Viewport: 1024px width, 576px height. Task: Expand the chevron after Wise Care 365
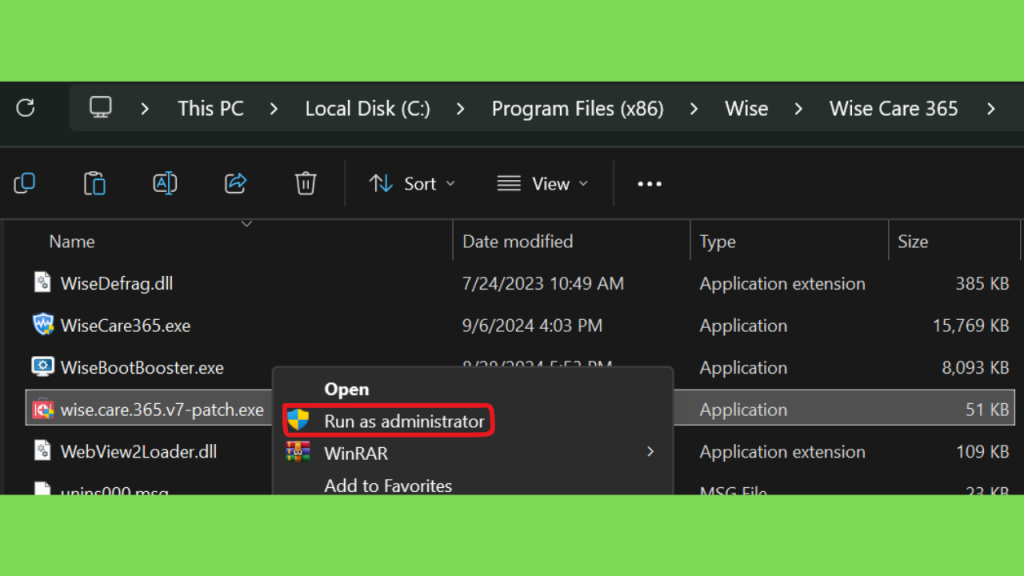[990, 108]
